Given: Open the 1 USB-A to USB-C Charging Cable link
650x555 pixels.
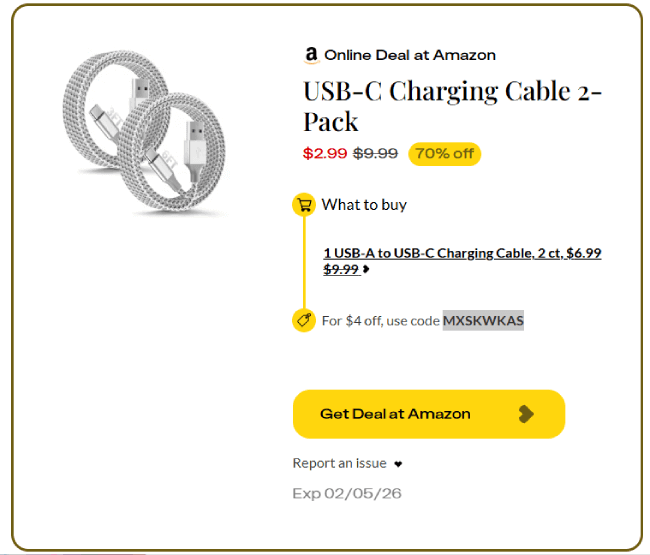Looking at the screenshot, I should [462, 254].
